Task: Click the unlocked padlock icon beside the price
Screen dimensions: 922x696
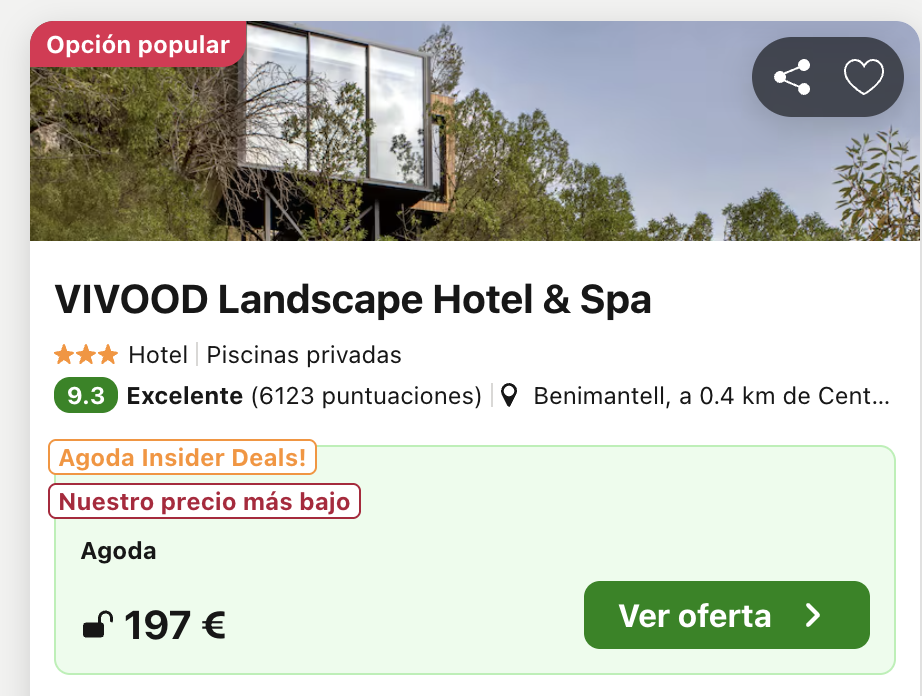Action: point(98,625)
